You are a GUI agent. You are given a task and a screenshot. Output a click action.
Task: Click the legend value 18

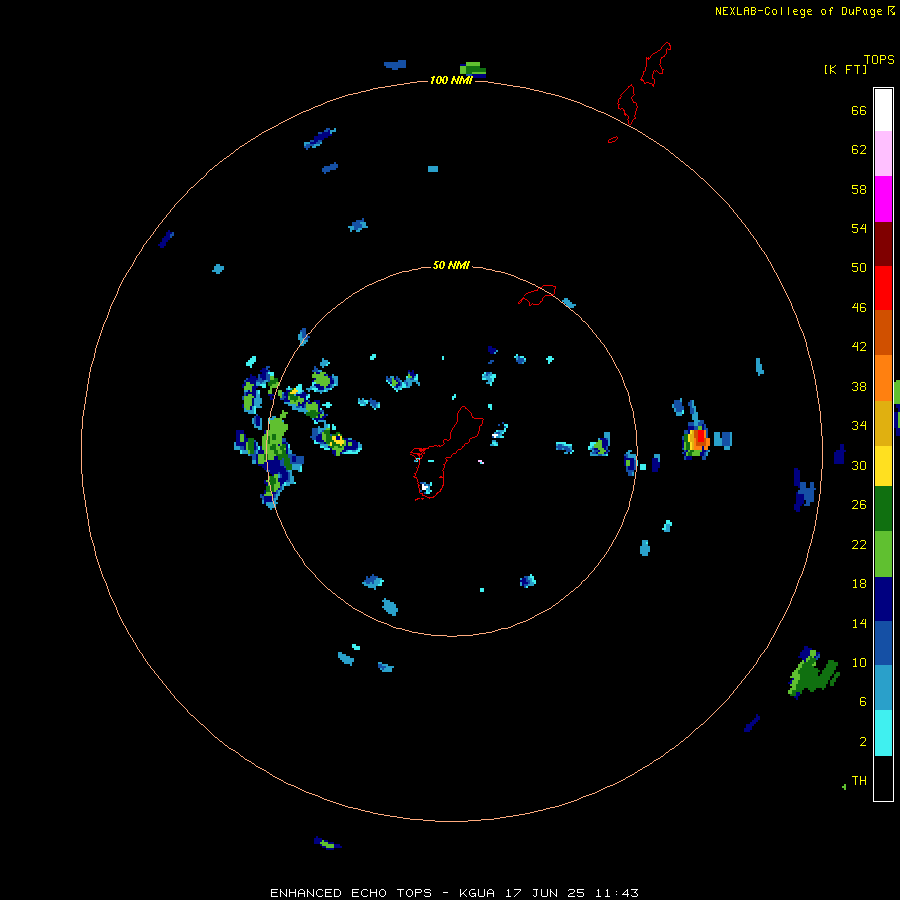tap(859, 584)
